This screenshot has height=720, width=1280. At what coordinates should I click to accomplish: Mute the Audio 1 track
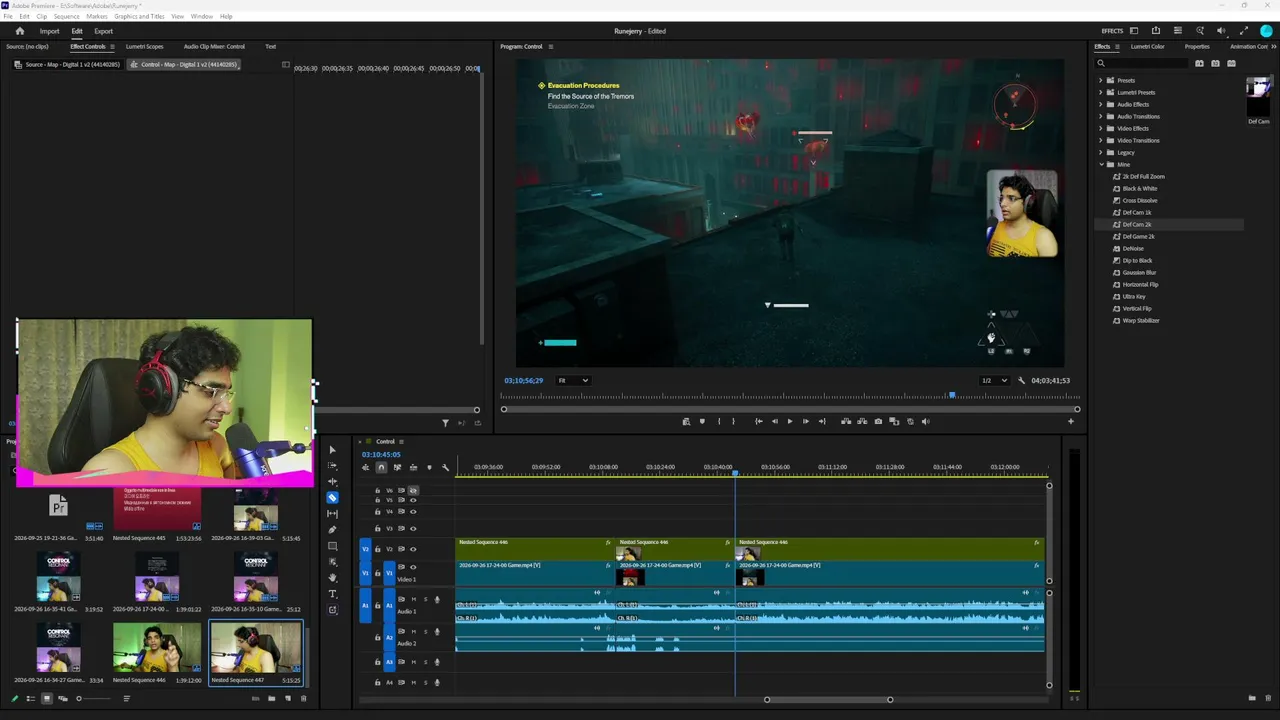click(x=414, y=599)
